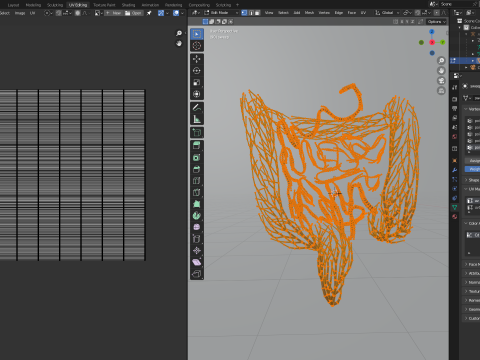Toggle the camera view icon in viewport

coord(441,81)
